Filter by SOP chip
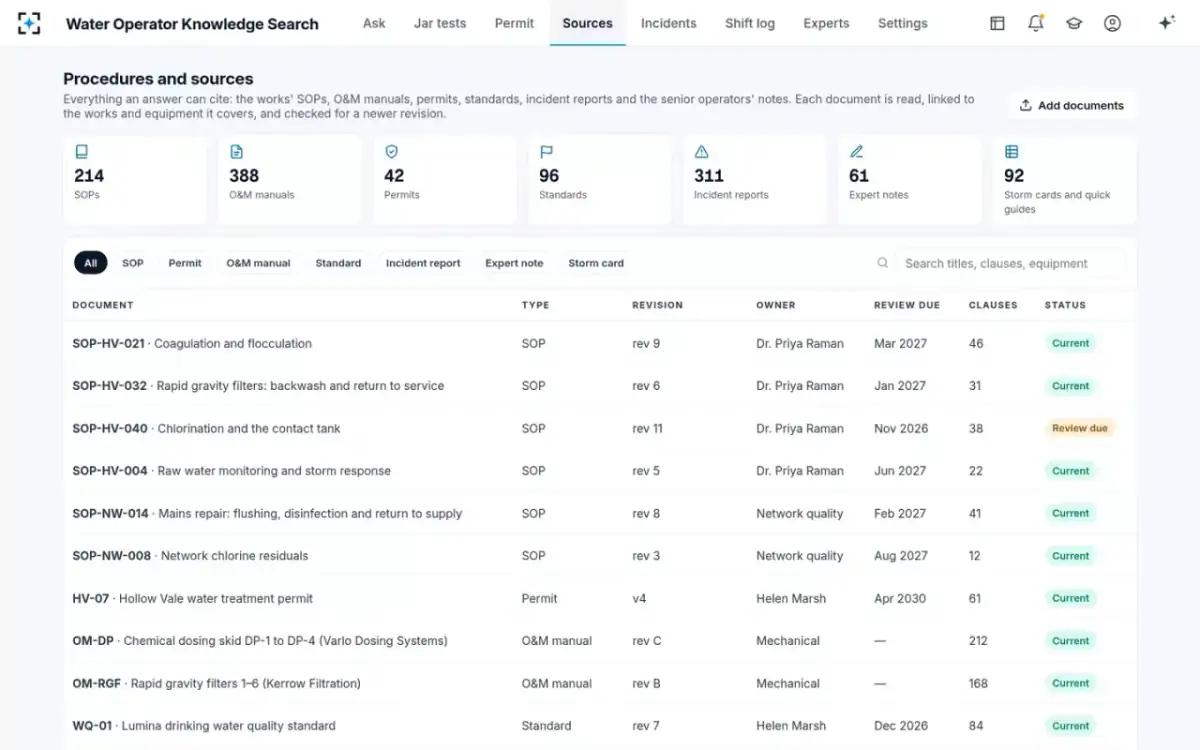The image size is (1200, 750). click(x=133, y=263)
